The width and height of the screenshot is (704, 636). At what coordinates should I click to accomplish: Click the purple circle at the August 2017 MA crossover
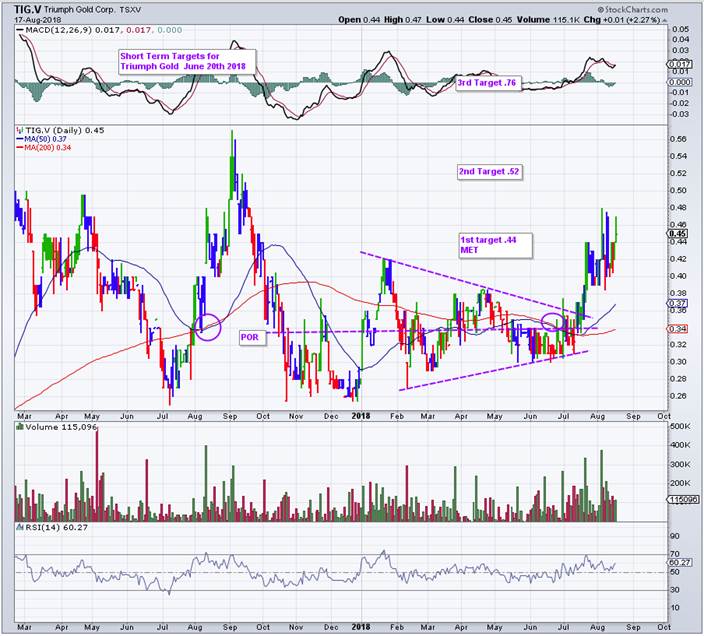click(207, 326)
